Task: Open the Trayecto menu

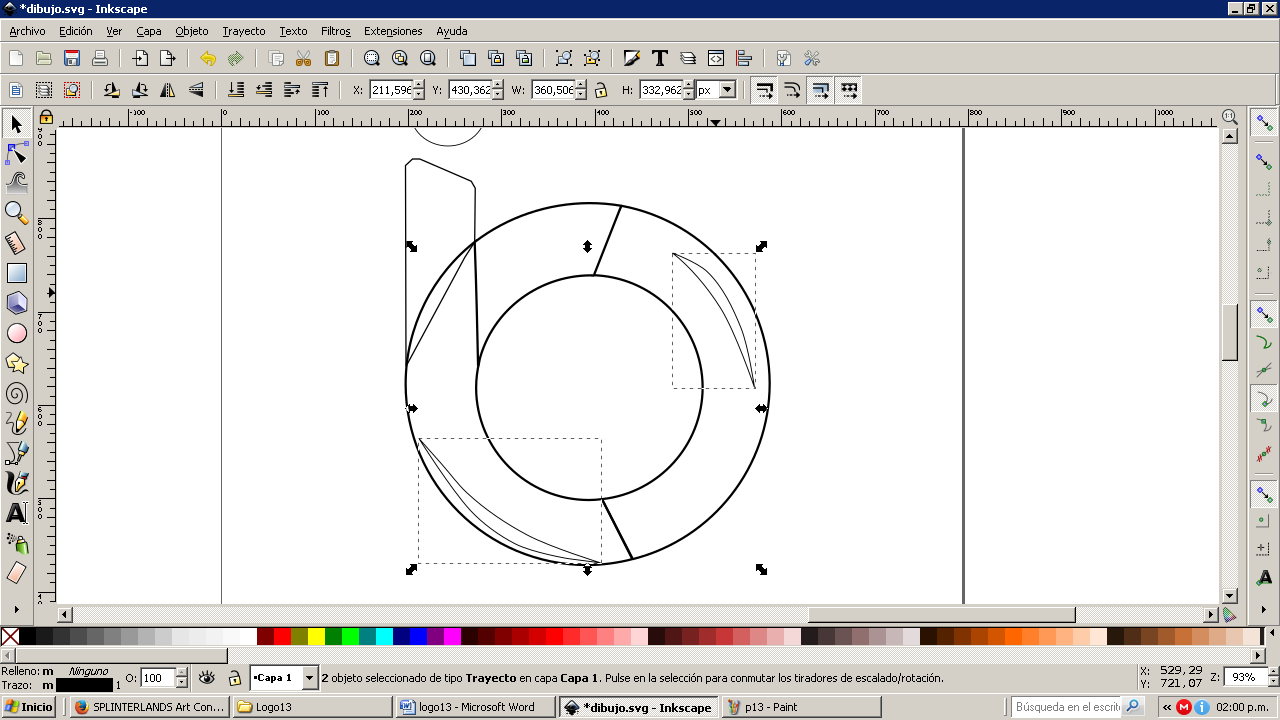Action: pyautogui.click(x=244, y=31)
